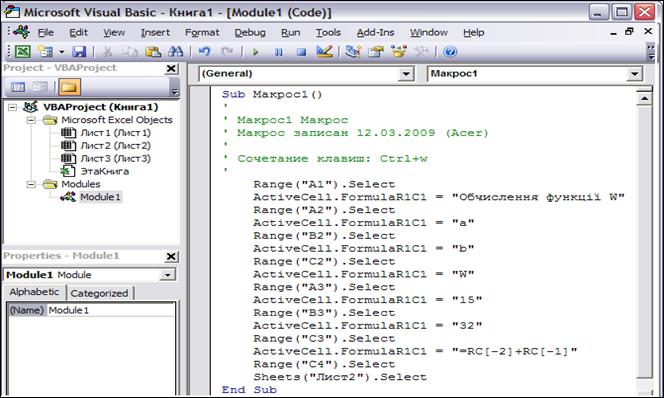The width and height of the screenshot is (664, 398).
Task: Collapse the VBAProject (Книга1) tree node
Action: pos(13,107)
